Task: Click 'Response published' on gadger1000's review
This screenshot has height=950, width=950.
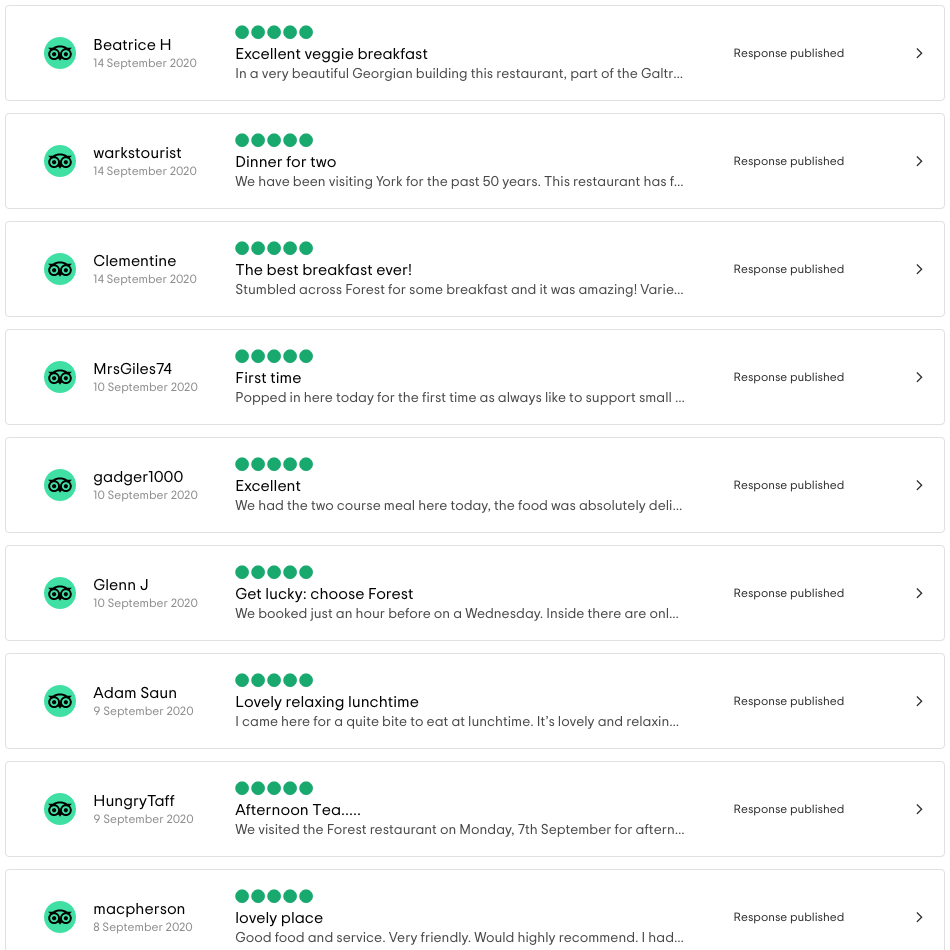Action: [788, 485]
